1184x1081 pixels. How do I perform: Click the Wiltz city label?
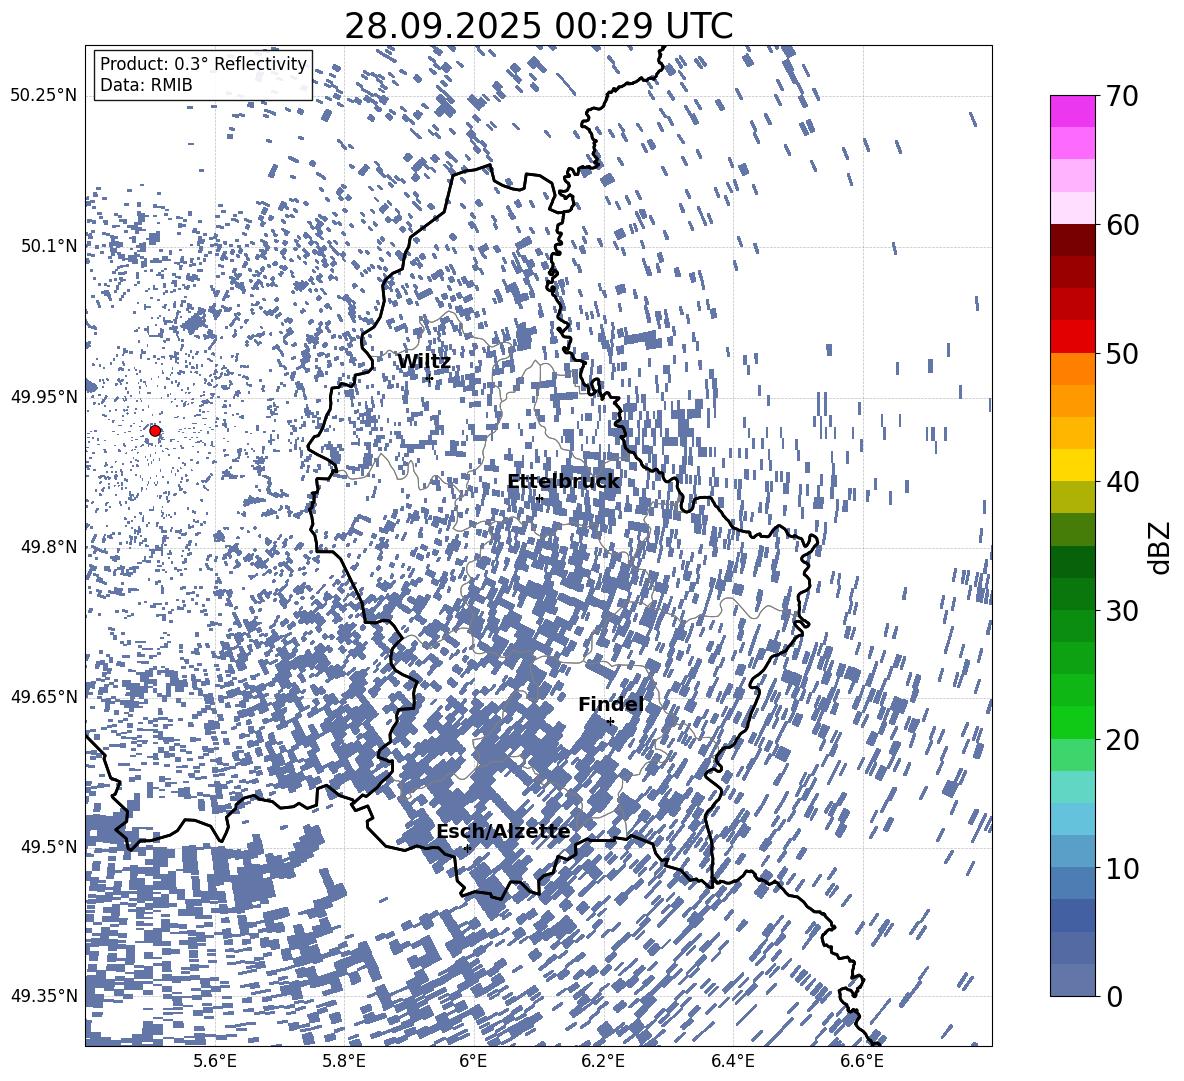424,362
